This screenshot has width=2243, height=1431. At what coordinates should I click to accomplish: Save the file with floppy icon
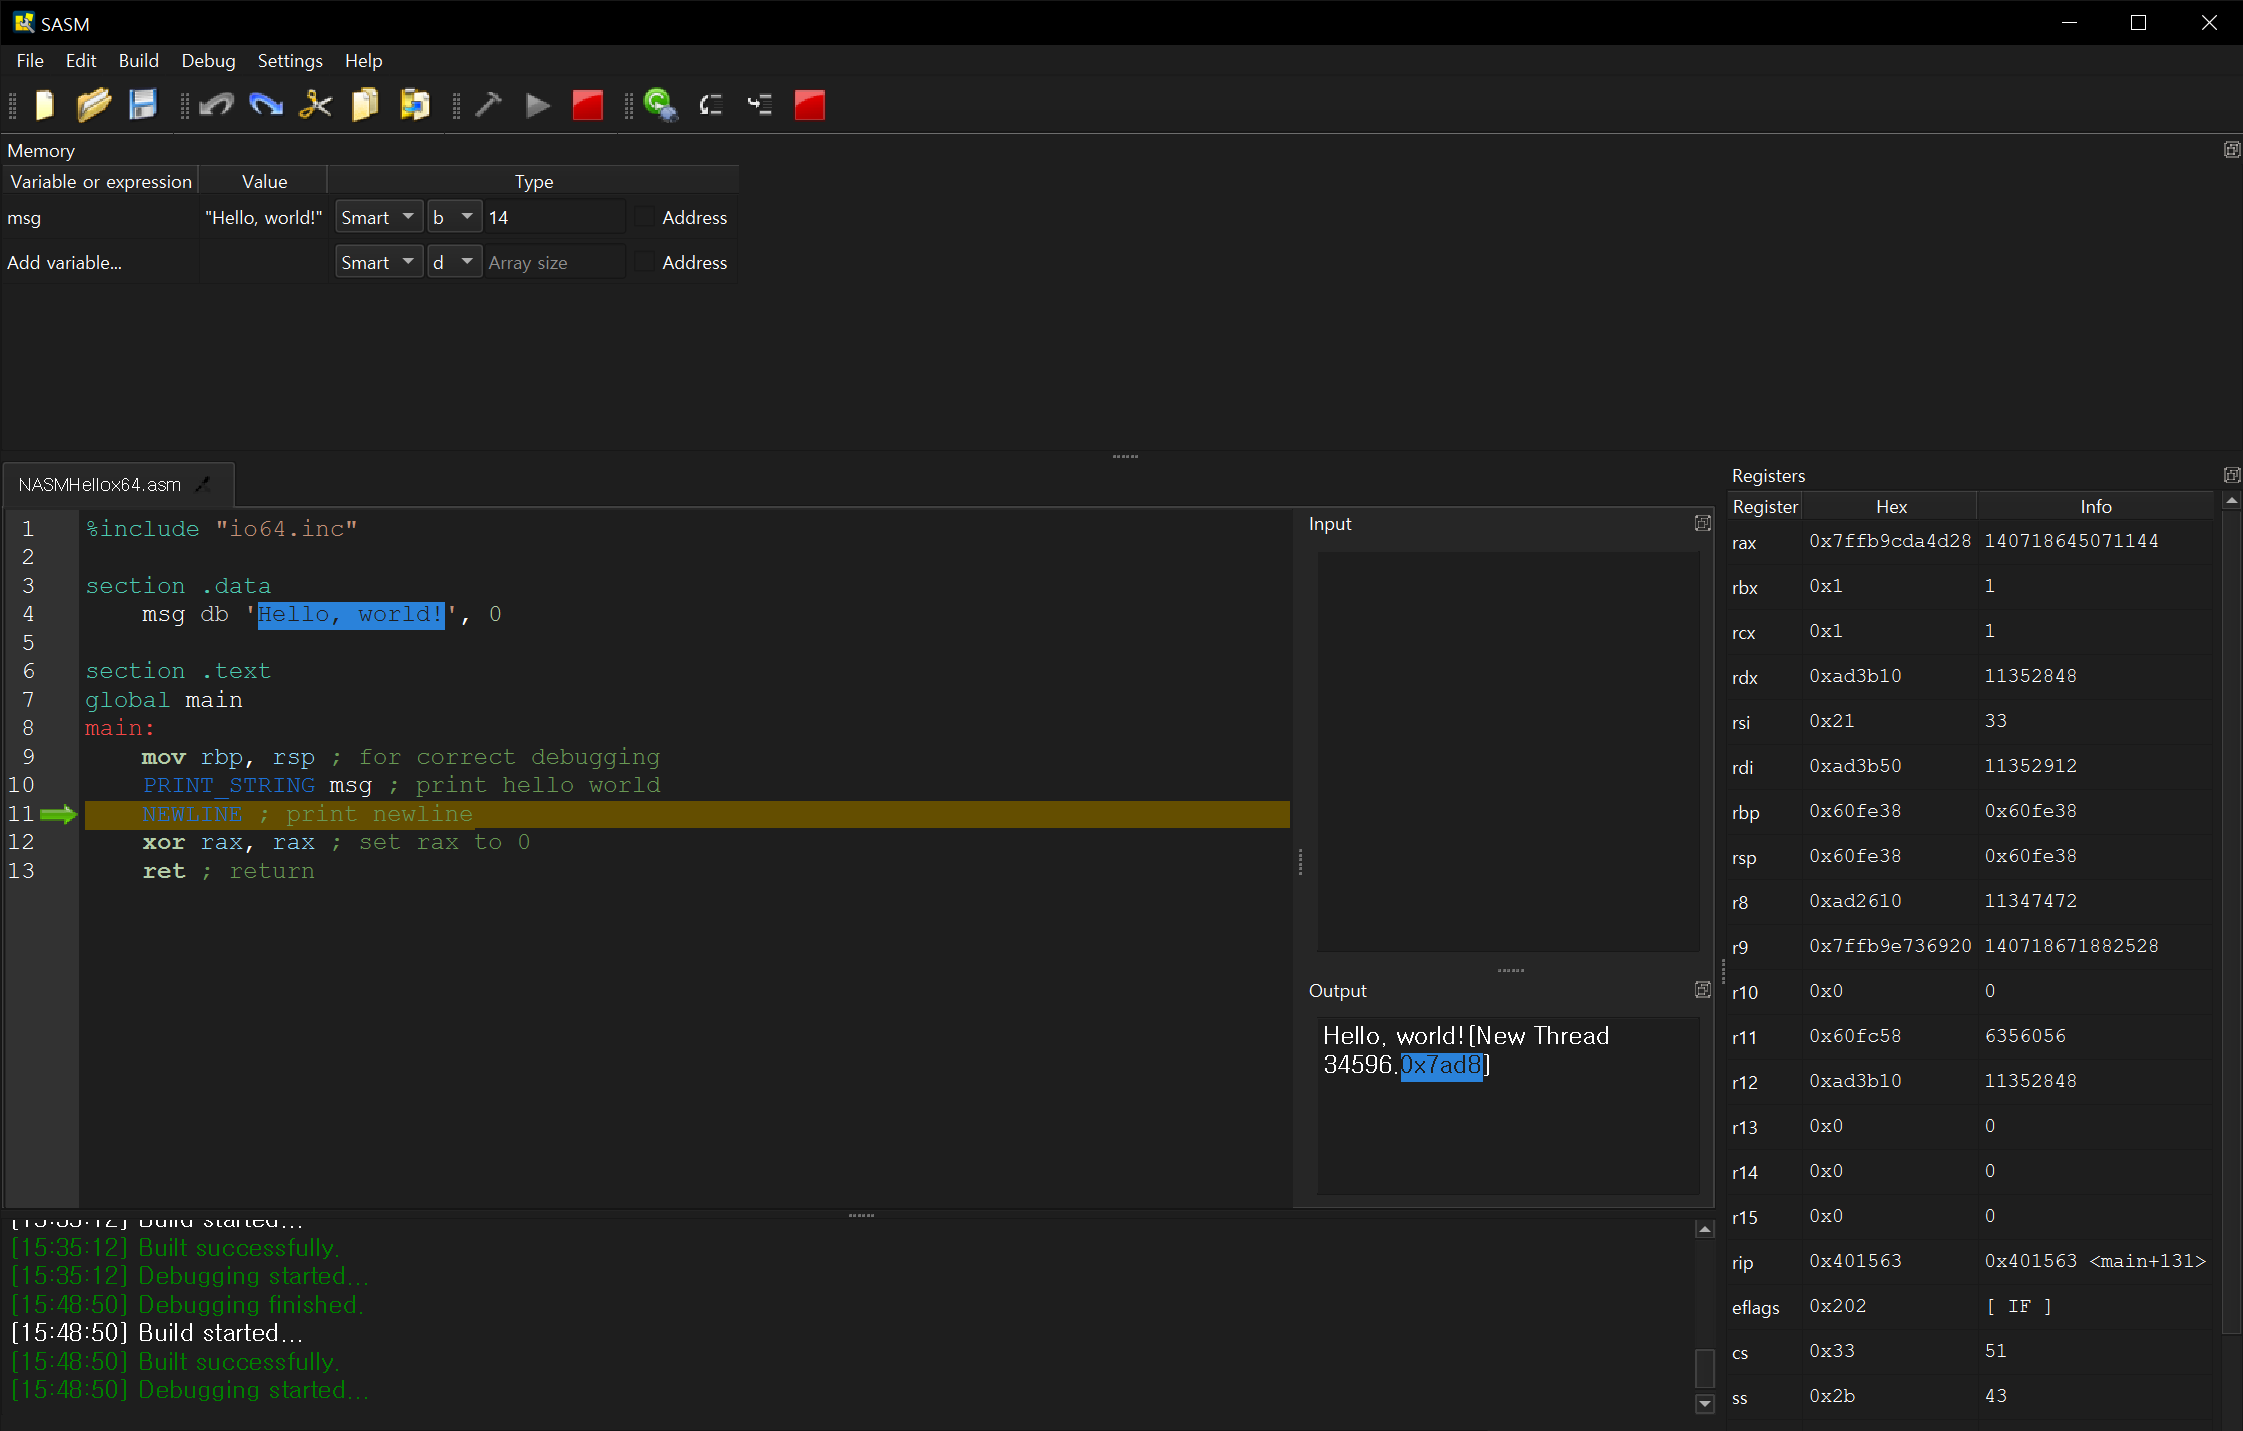tap(143, 105)
